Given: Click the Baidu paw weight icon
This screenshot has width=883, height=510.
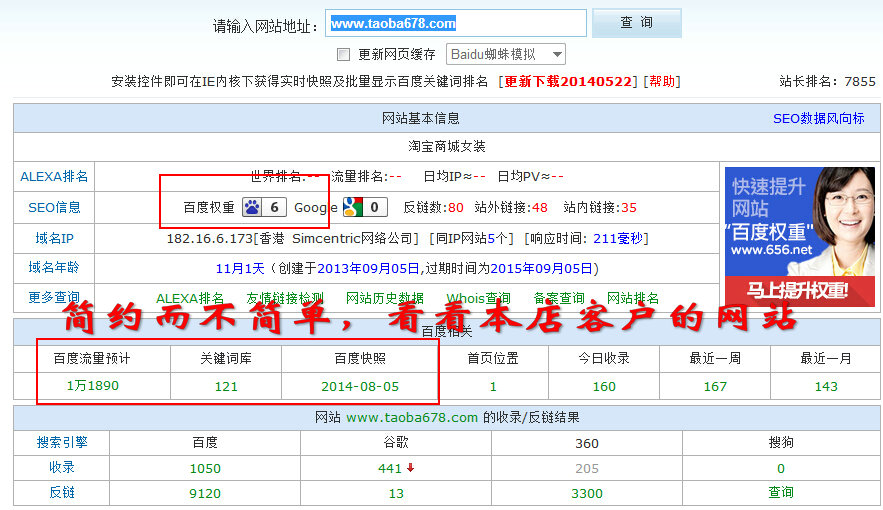Looking at the screenshot, I should tap(252, 208).
